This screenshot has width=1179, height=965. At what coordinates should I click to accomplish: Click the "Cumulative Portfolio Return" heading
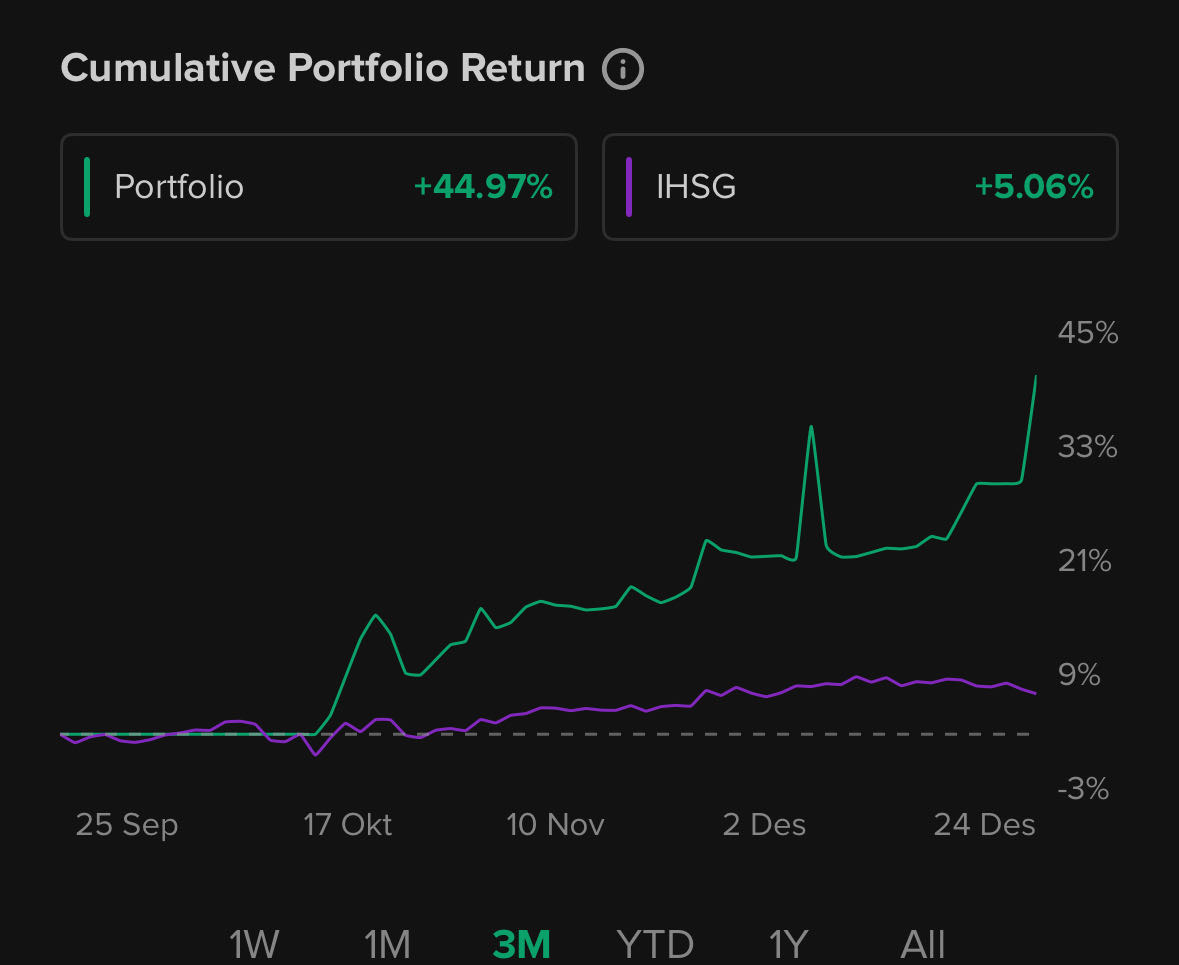pos(323,69)
